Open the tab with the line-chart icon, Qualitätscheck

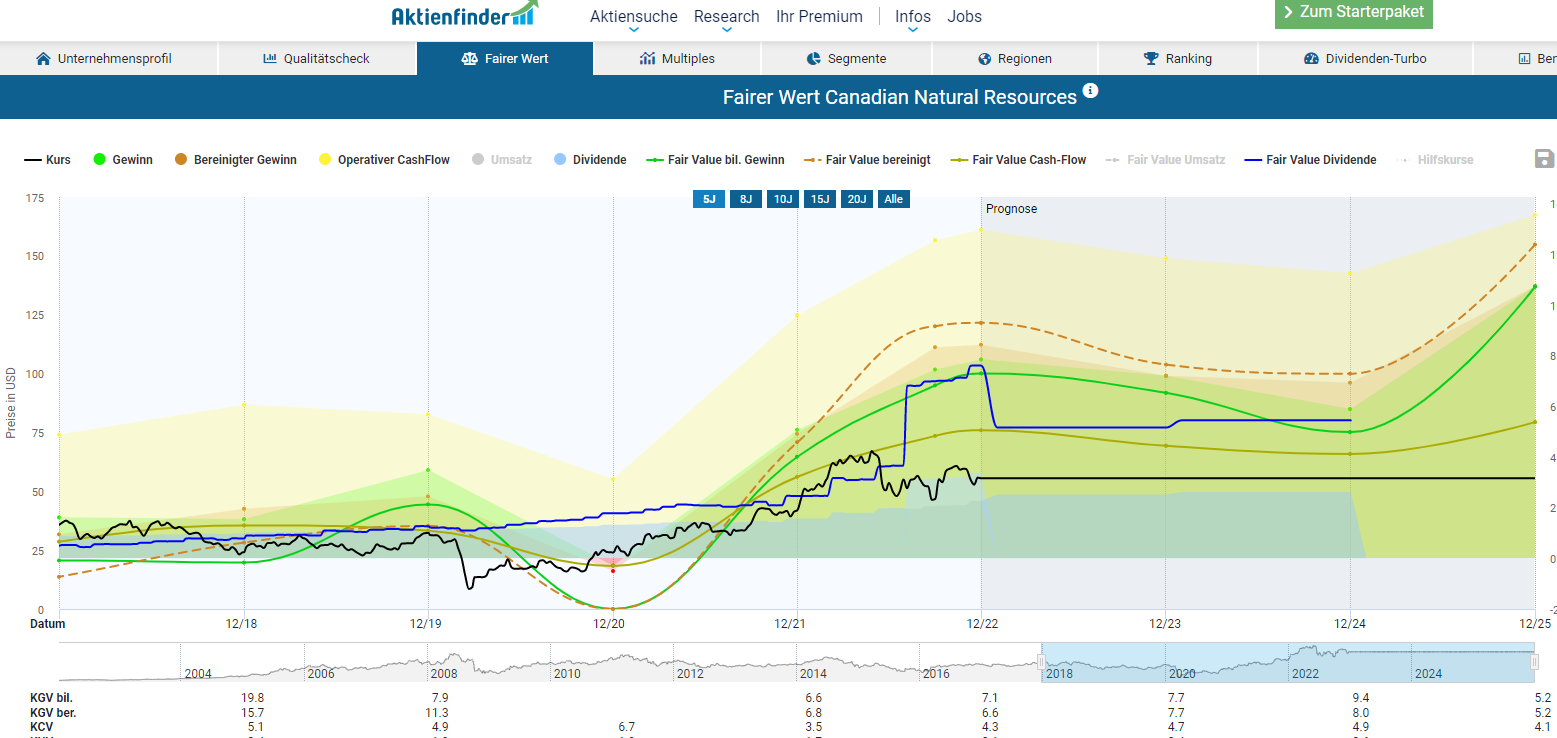point(317,58)
